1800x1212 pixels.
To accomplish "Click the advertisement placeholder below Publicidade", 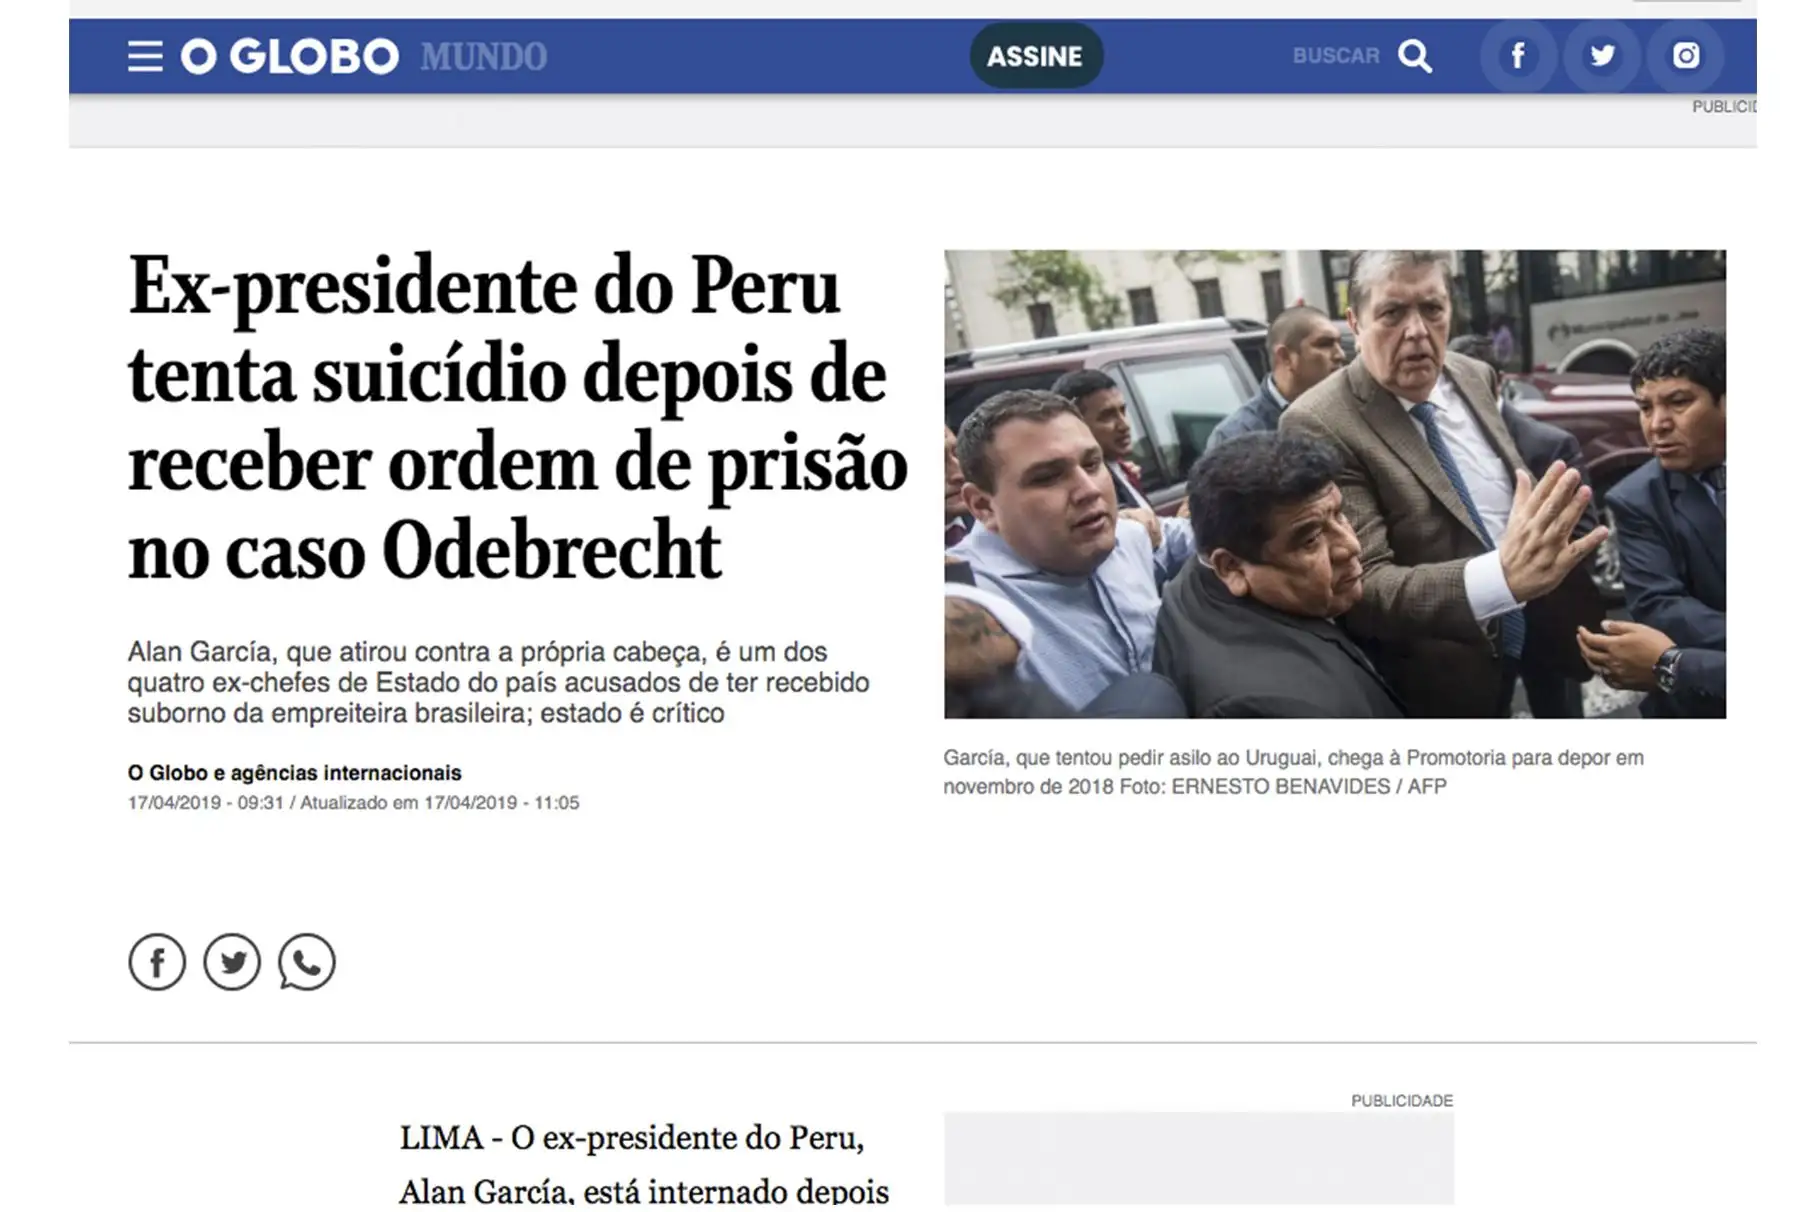I will coord(1198,1158).
